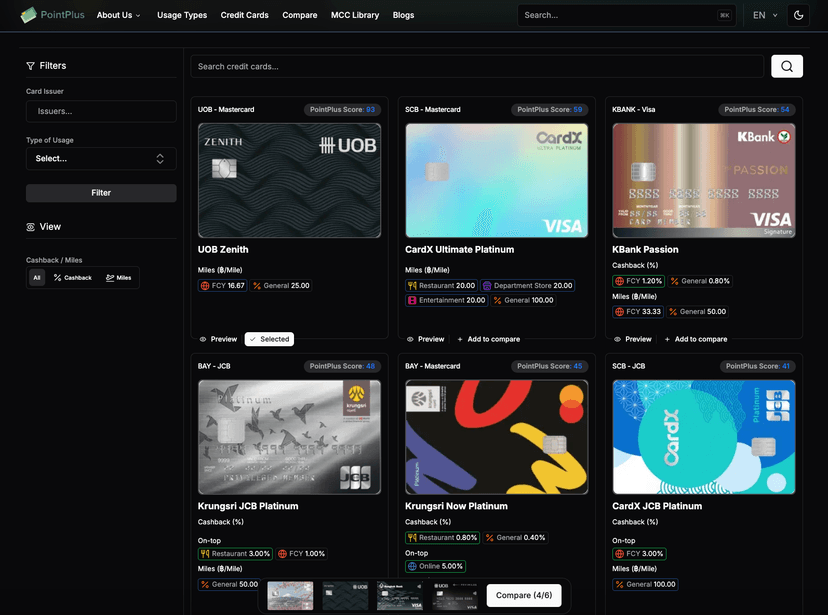Click the keyboard shortcut icon in top search
The image size is (828, 615).
(724, 15)
